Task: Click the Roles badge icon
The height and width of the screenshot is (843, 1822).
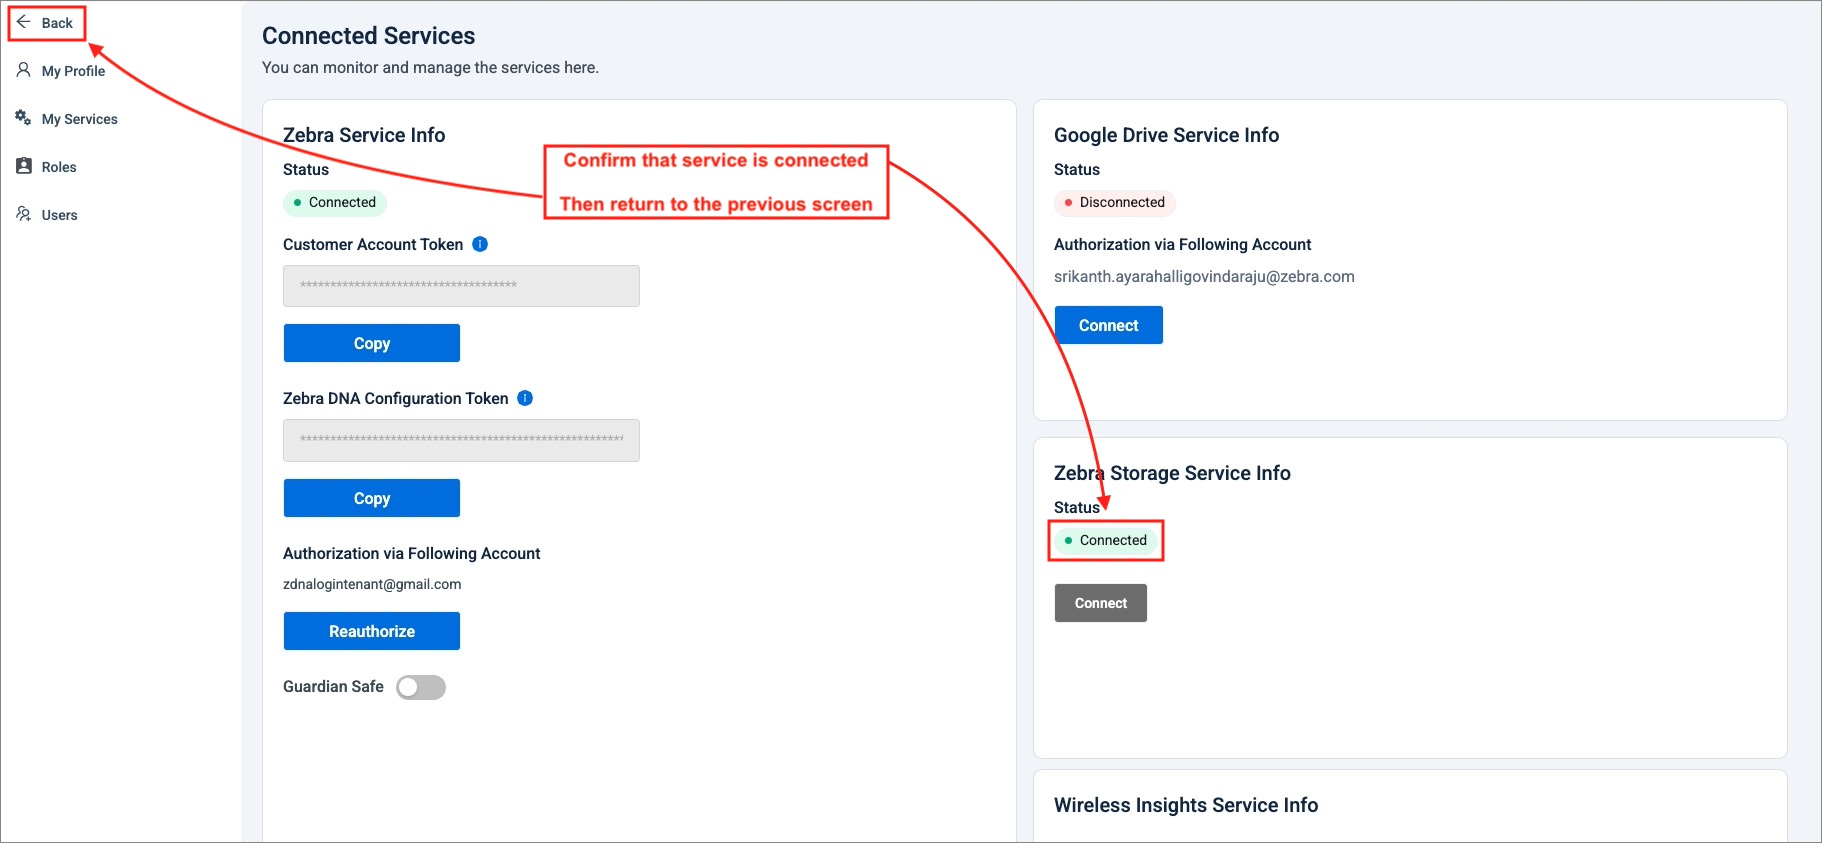Action: [x=24, y=166]
